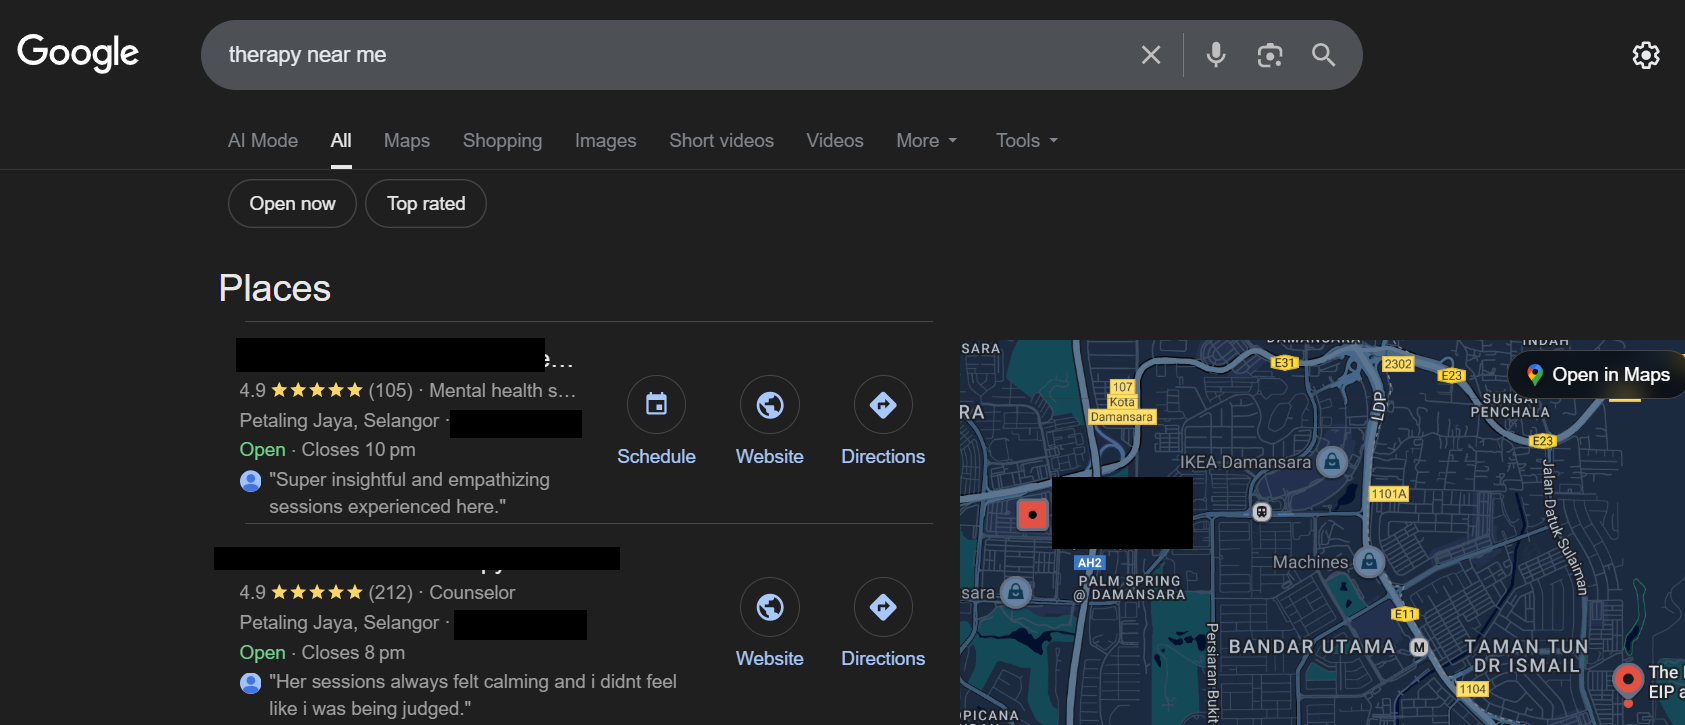This screenshot has height=725, width=1685.
Task: Open Google Lens image search icon
Action: pos(1270,55)
